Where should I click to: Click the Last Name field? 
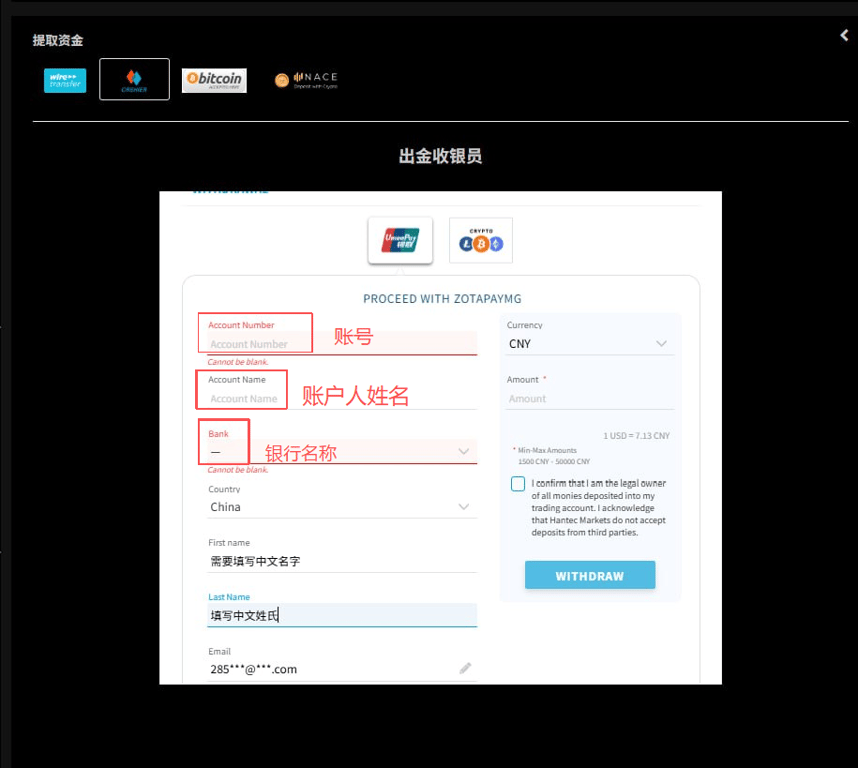342,615
